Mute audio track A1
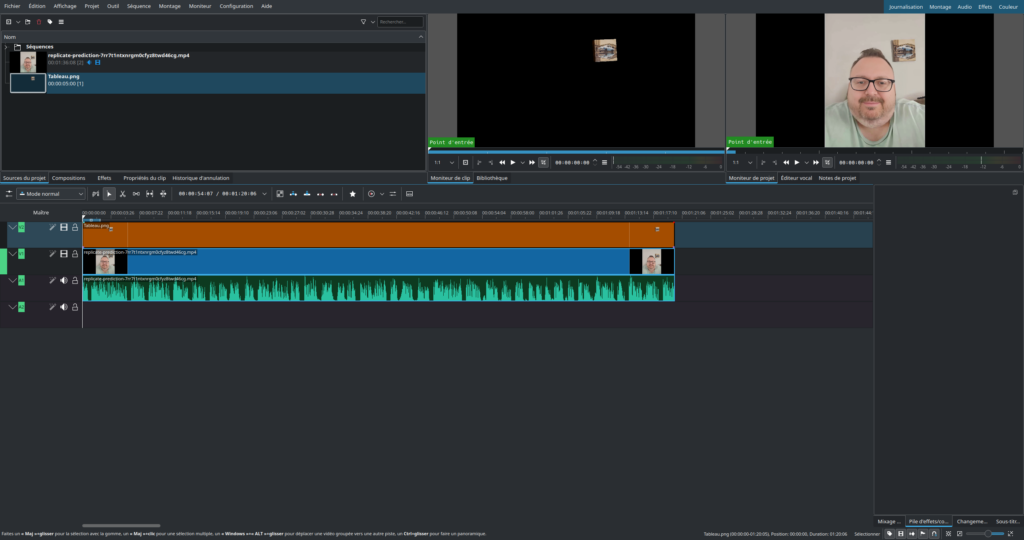 pyautogui.click(x=63, y=280)
